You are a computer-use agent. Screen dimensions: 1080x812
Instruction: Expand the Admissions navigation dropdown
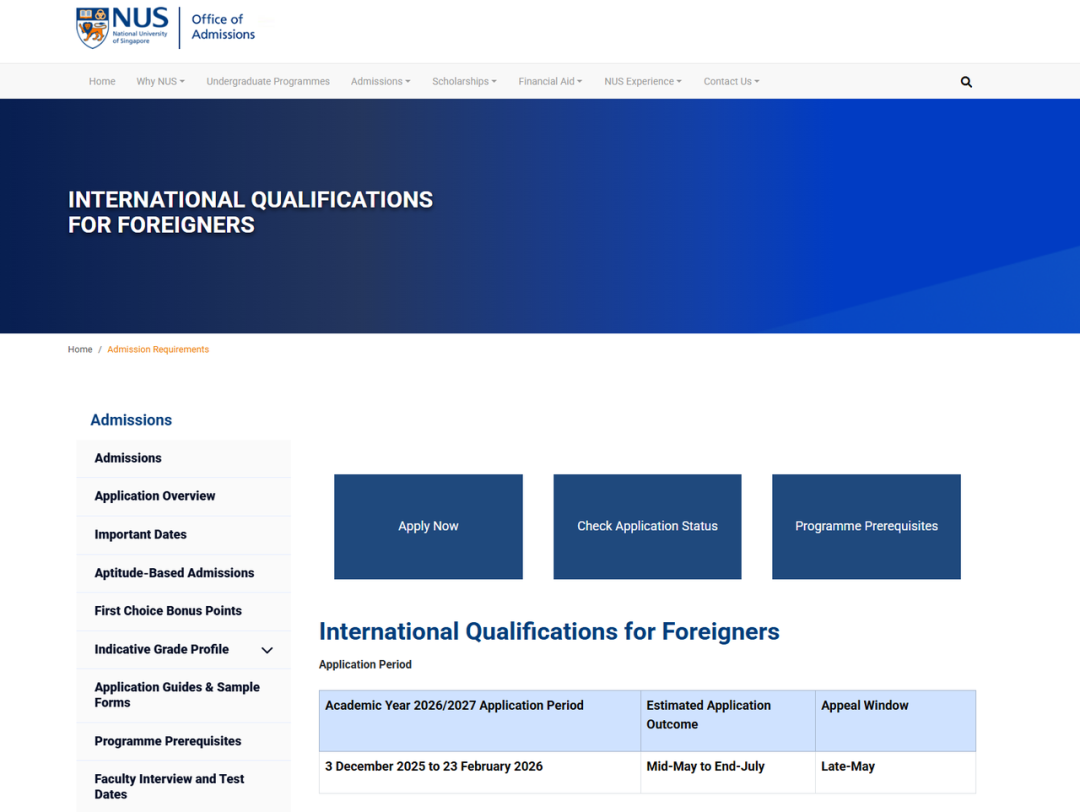click(380, 82)
